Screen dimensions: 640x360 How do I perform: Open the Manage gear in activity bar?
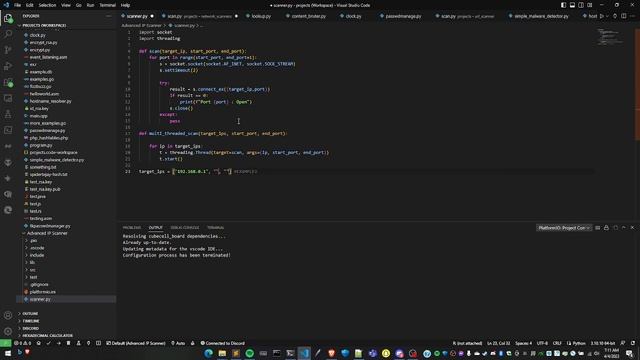[8, 331]
